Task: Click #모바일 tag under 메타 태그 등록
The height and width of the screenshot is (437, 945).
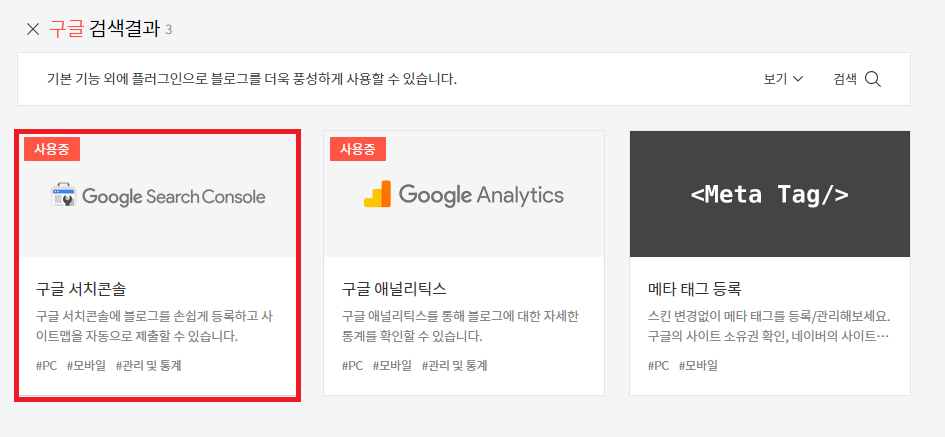Action: point(699,365)
